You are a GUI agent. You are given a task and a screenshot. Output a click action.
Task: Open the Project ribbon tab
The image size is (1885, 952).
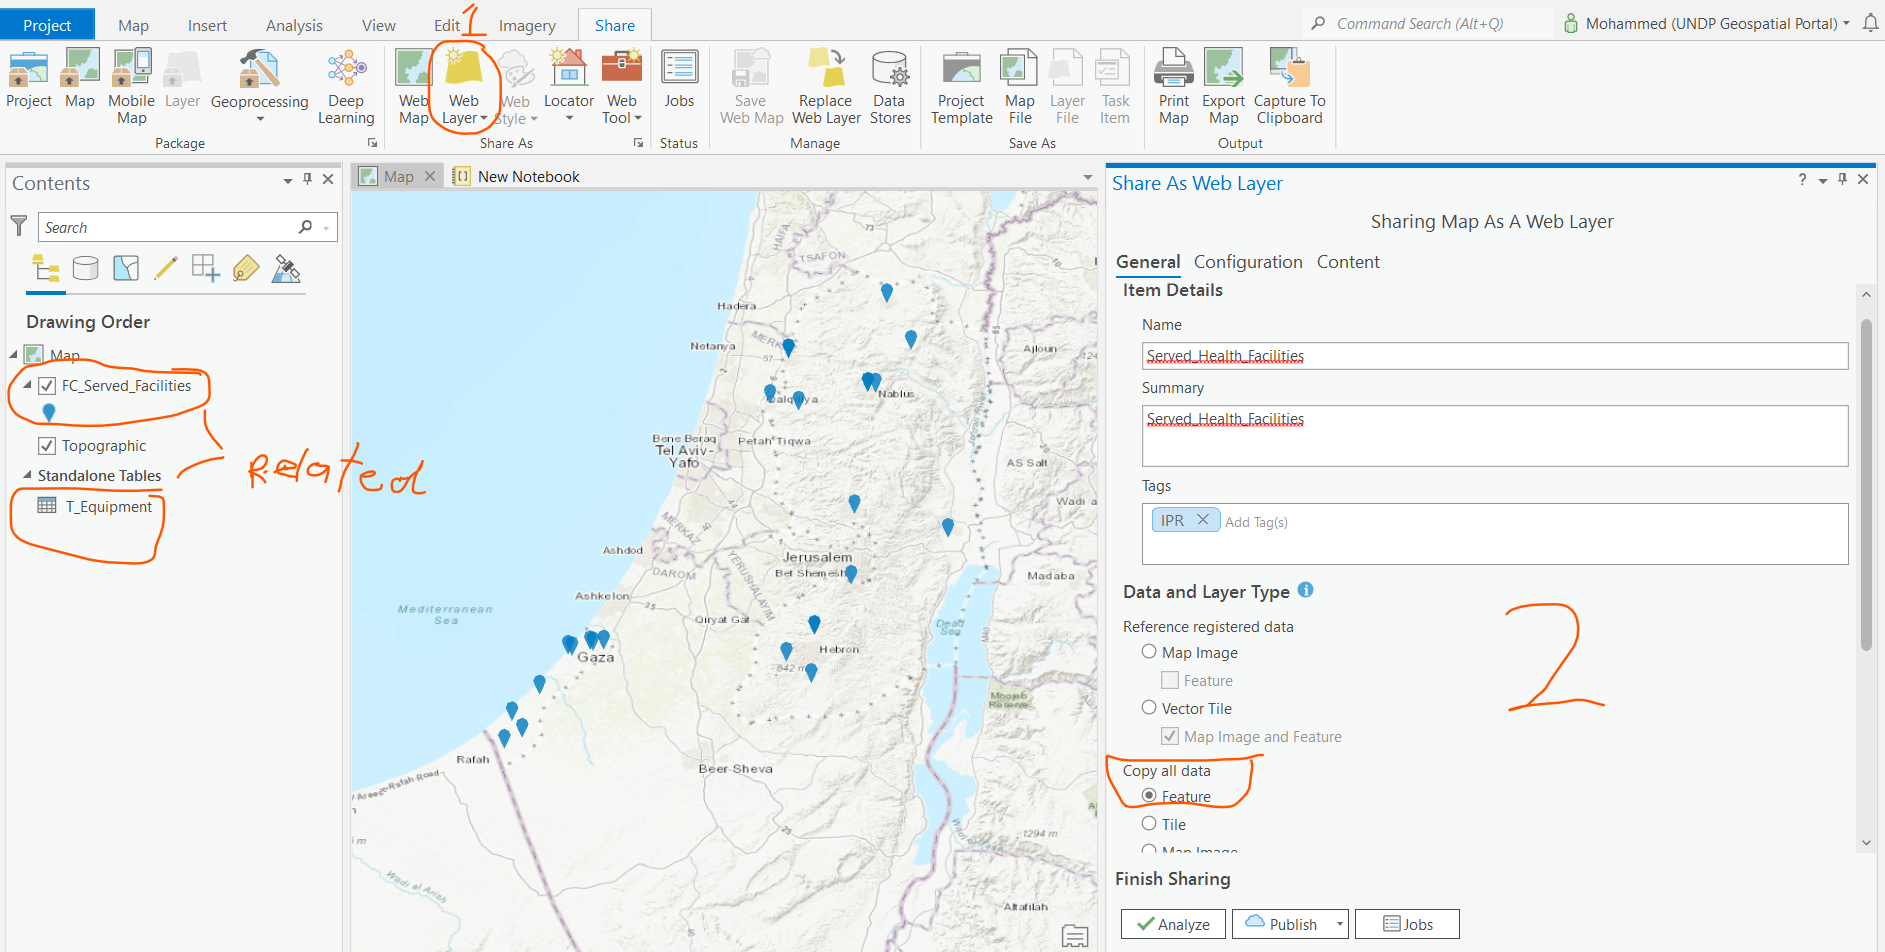(x=47, y=25)
